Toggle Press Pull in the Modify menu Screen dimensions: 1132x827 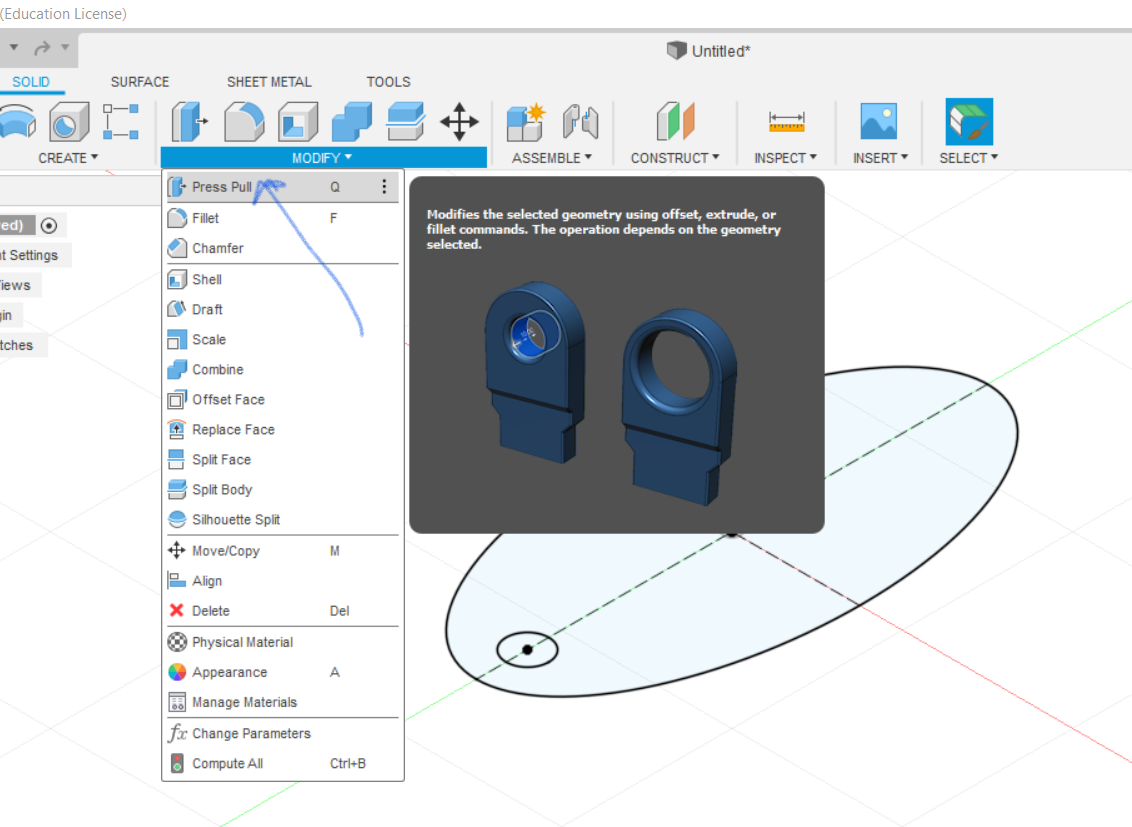(214, 186)
